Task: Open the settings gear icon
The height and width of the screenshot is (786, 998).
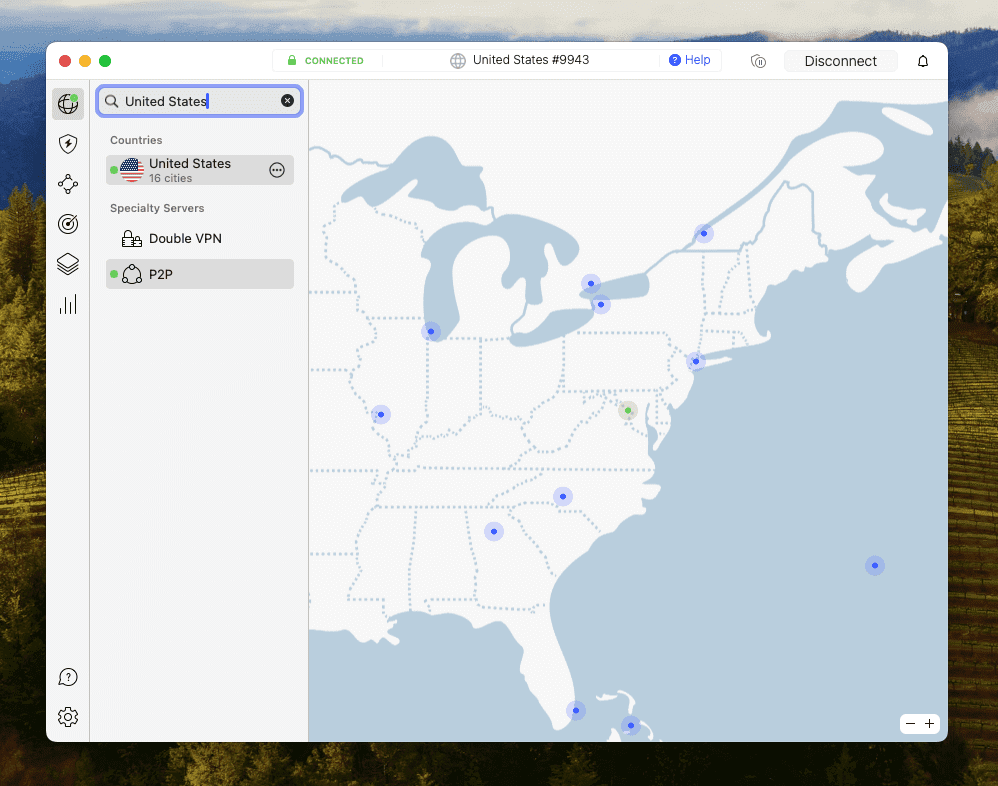Action: 68,717
